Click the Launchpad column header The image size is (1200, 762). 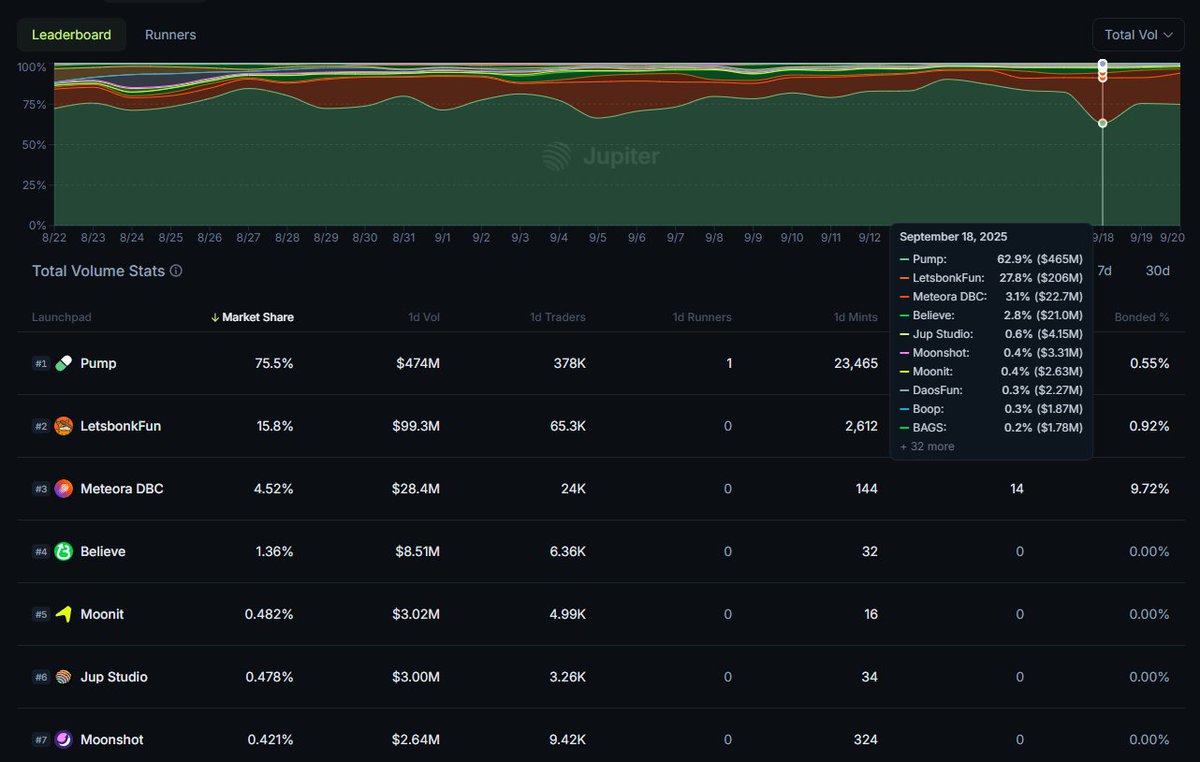pyautogui.click(x=62, y=317)
